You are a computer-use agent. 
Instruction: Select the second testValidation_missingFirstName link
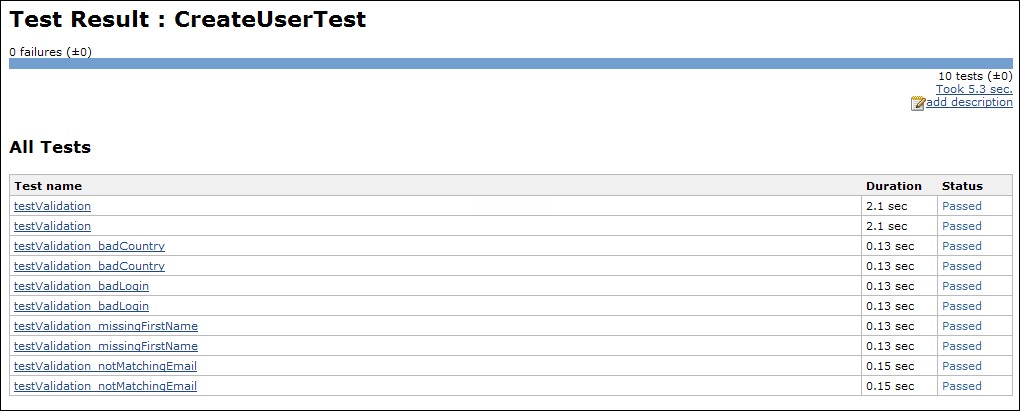[106, 346]
